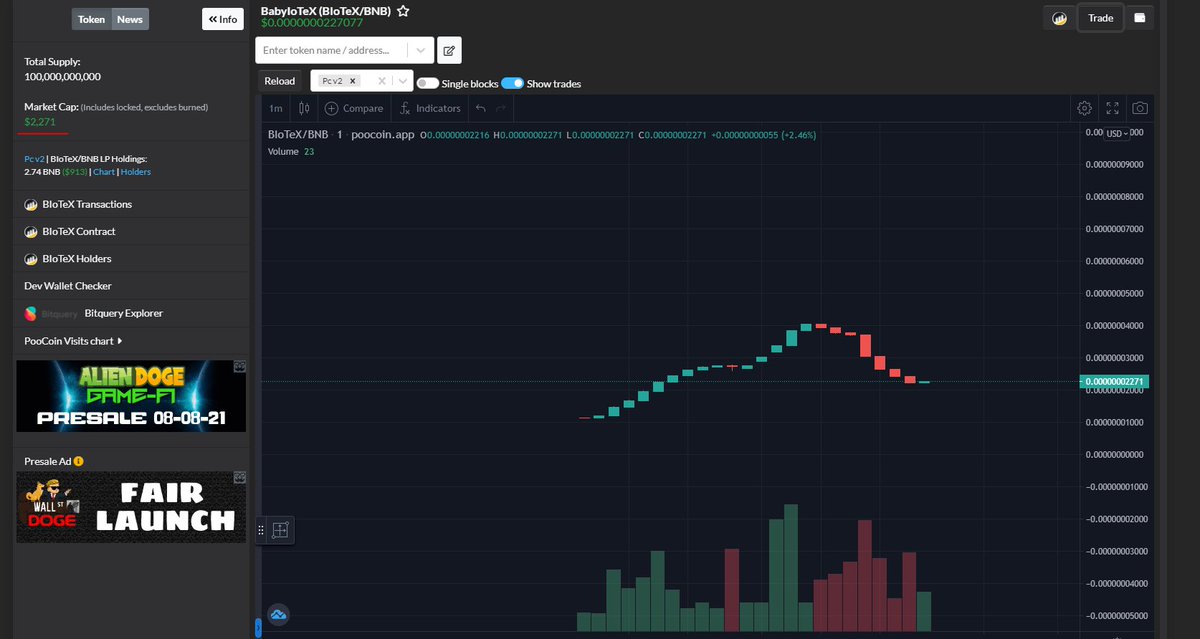Switch to the Token tab
Viewport: 1200px width, 639px height.
tap(91, 19)
